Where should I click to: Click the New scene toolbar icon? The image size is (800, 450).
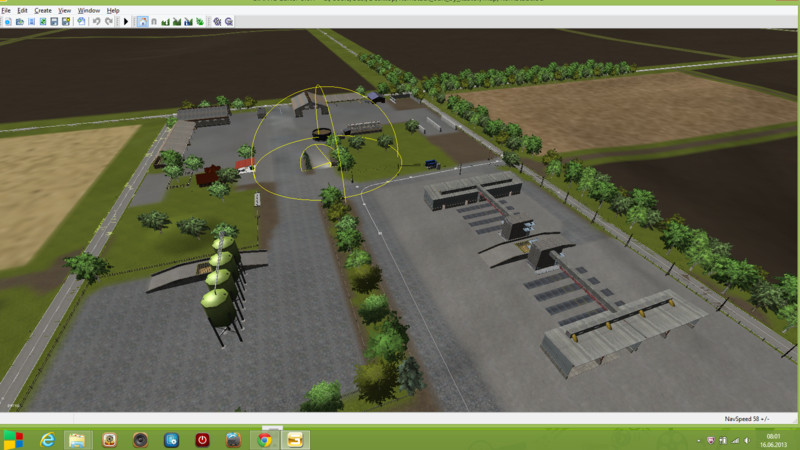(x=6, y=20)
